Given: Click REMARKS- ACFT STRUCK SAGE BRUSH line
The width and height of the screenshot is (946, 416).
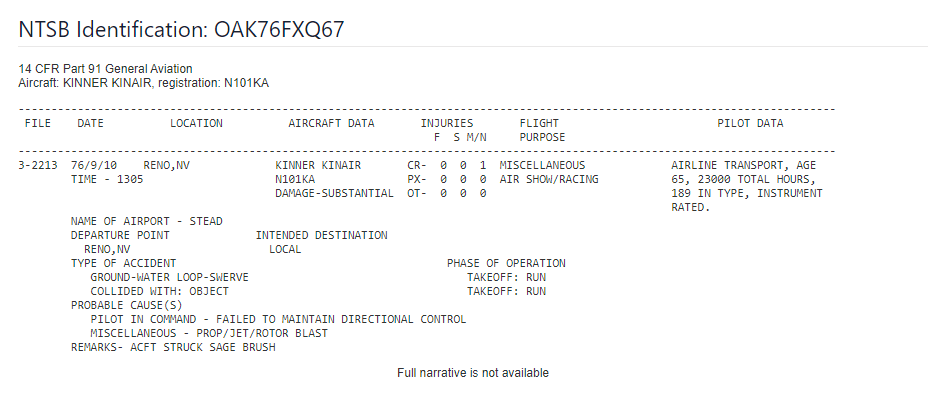Looking at the screenshot, I should pyautogui.click(x=173, y=347).
